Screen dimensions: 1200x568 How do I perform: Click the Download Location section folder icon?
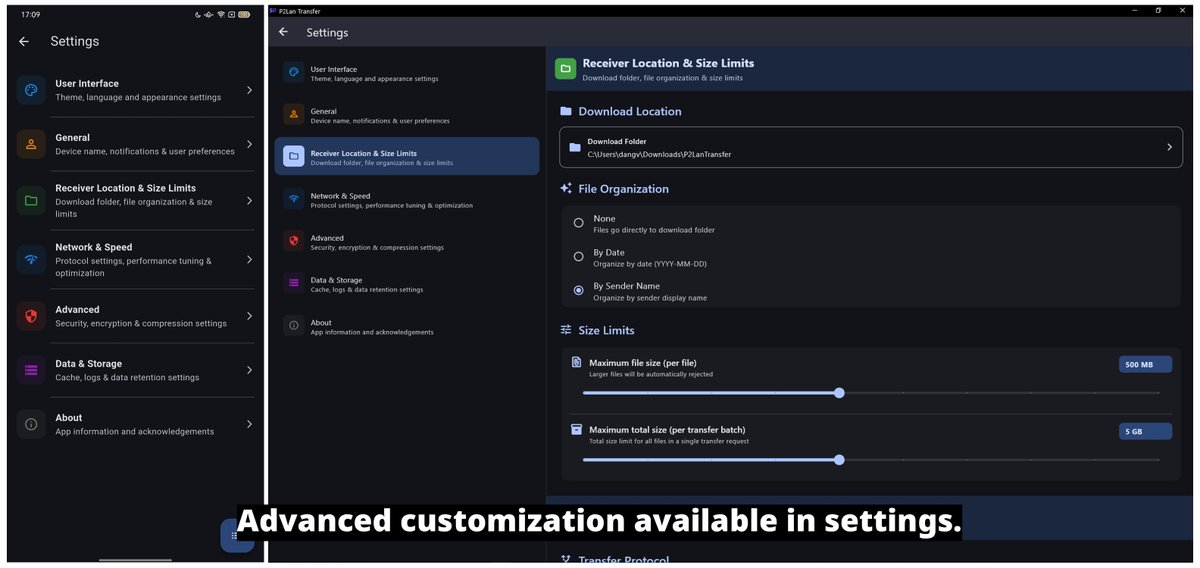tap(566, 112)
